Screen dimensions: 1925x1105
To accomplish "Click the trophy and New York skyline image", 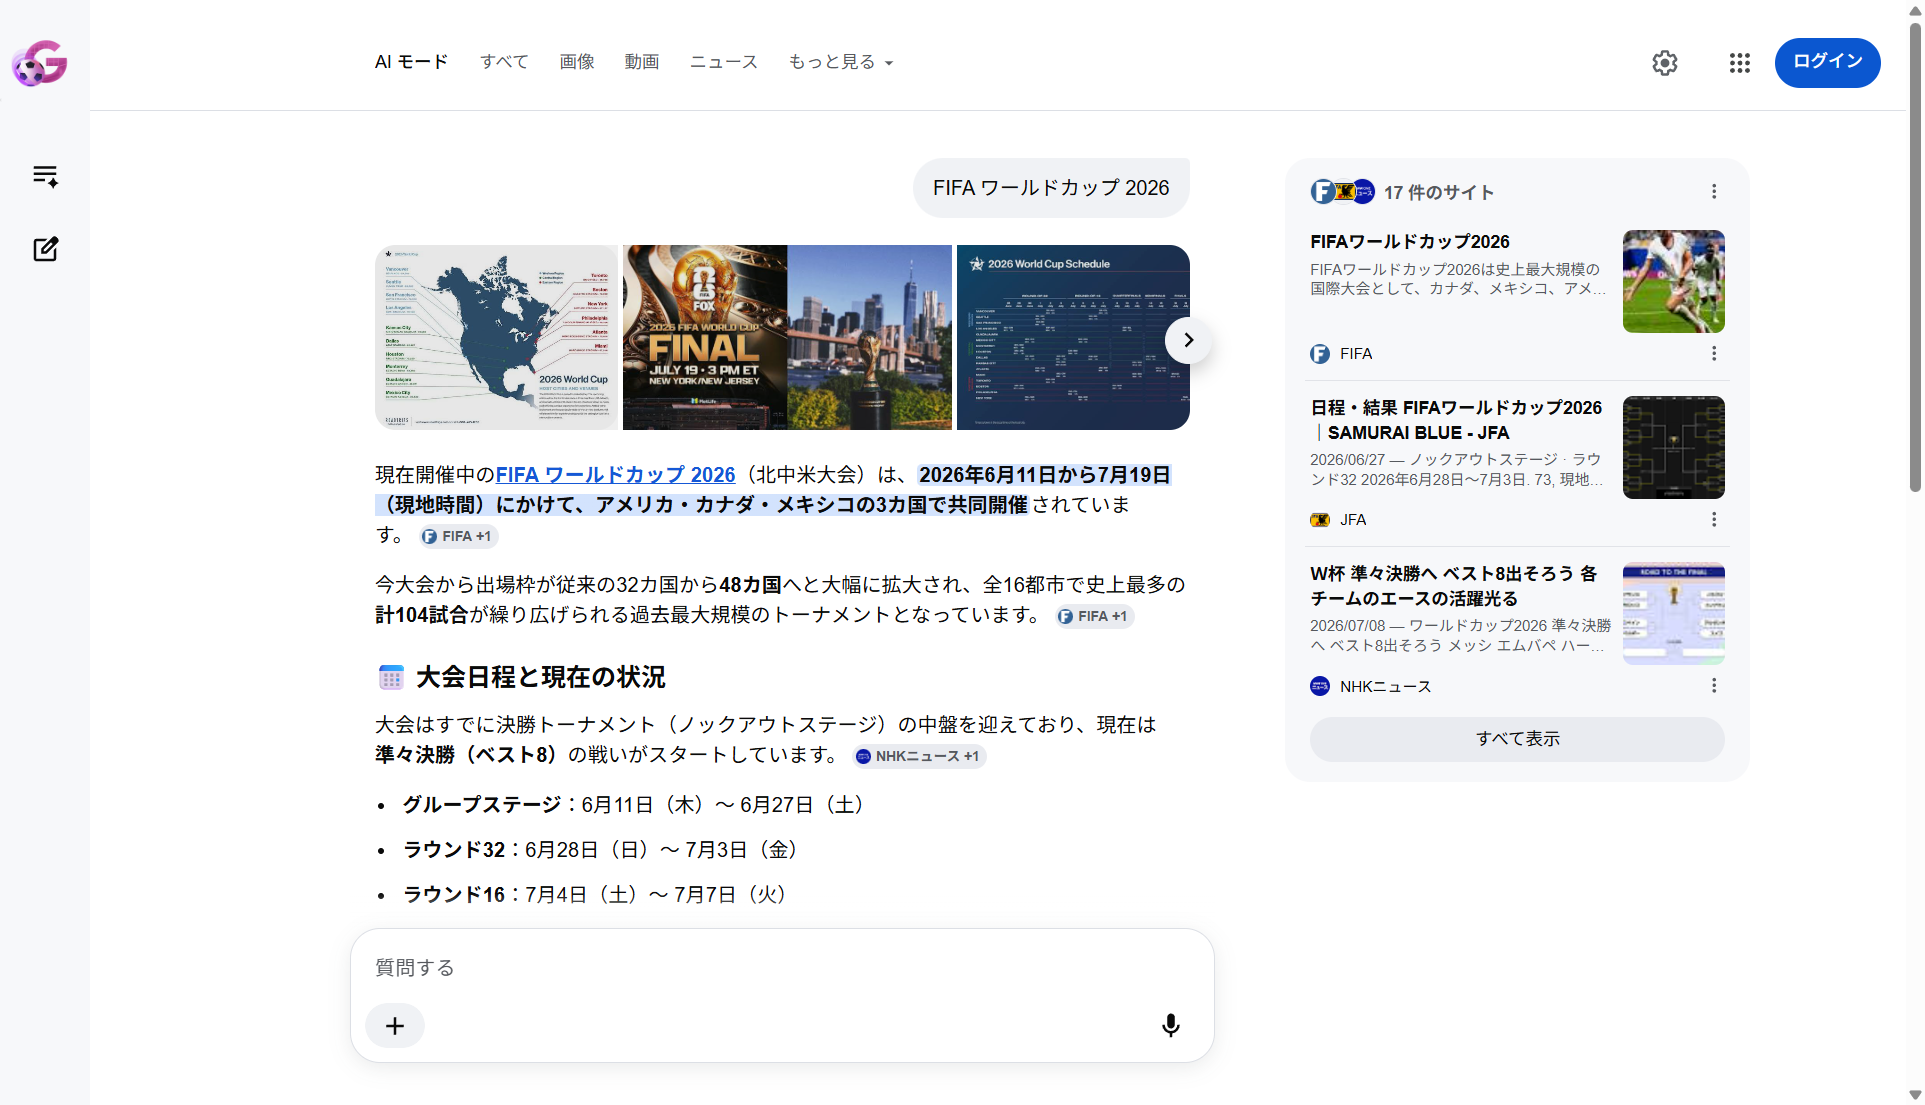I will [870, 338].
